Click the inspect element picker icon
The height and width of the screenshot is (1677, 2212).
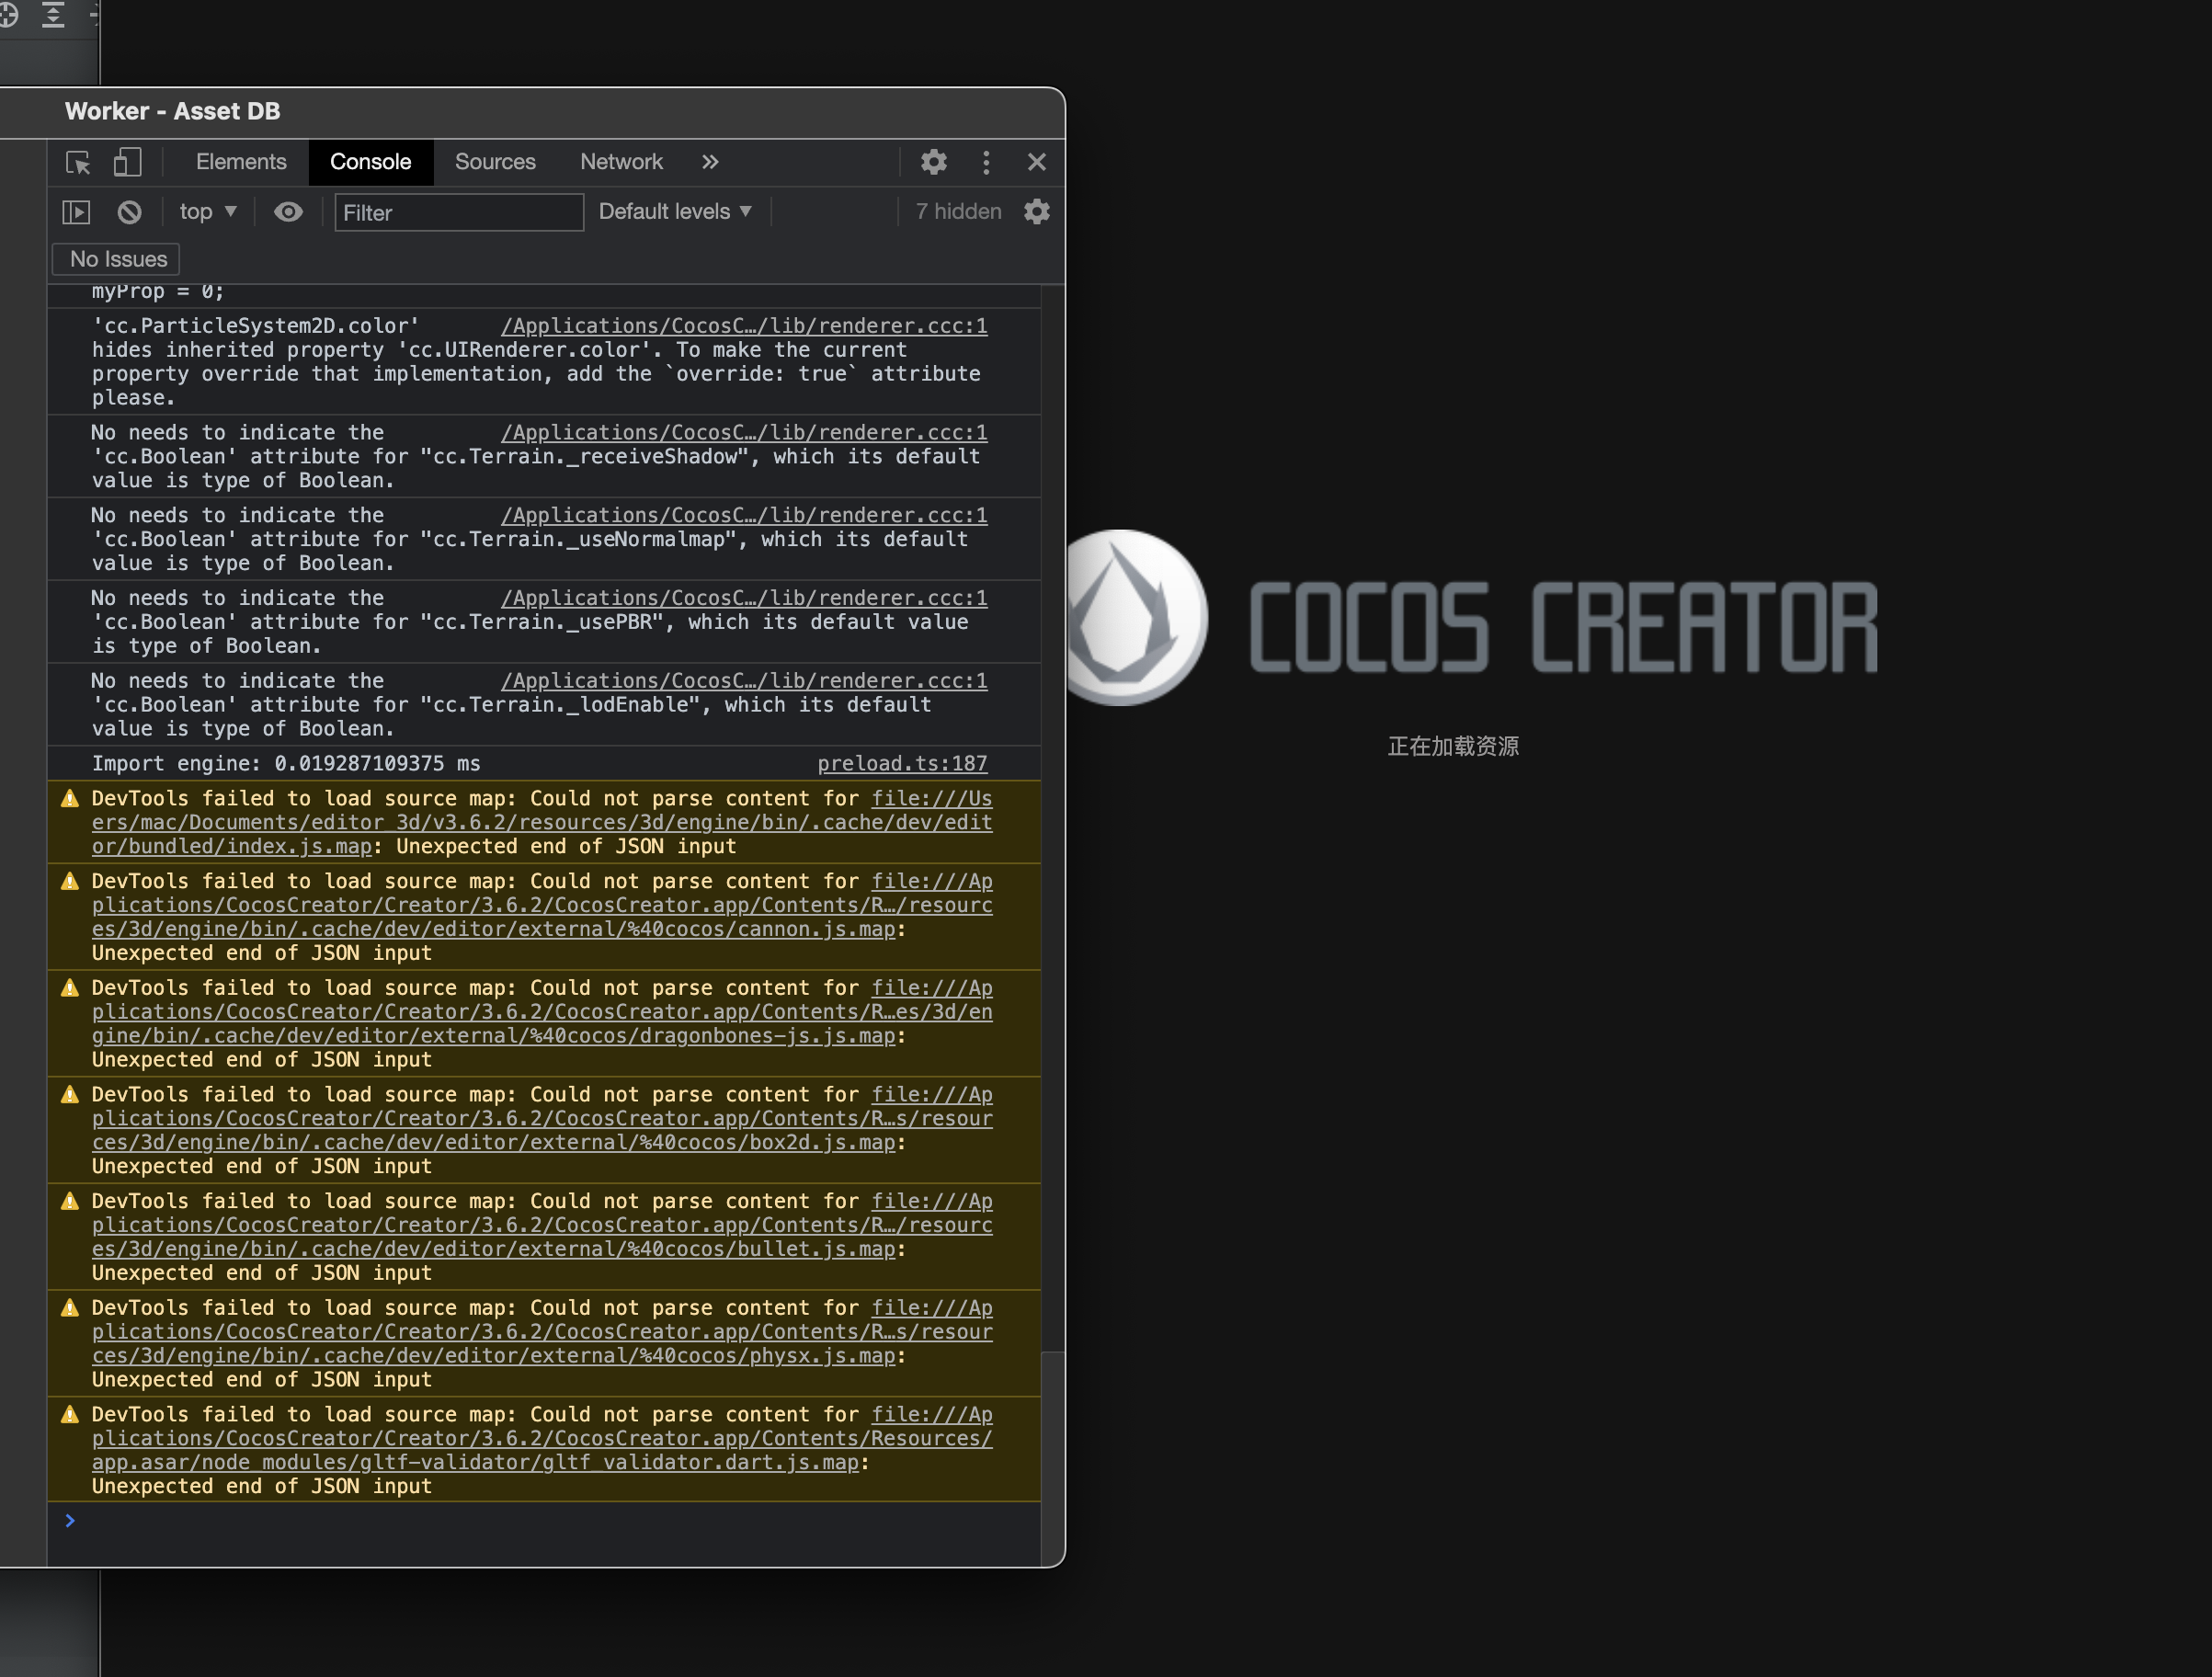point(78,162)
